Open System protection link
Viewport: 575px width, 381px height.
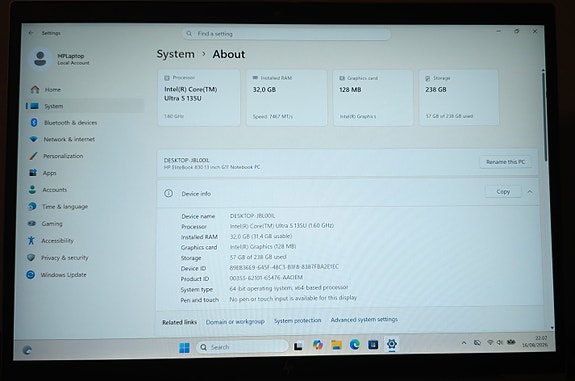tap(297, 320)
